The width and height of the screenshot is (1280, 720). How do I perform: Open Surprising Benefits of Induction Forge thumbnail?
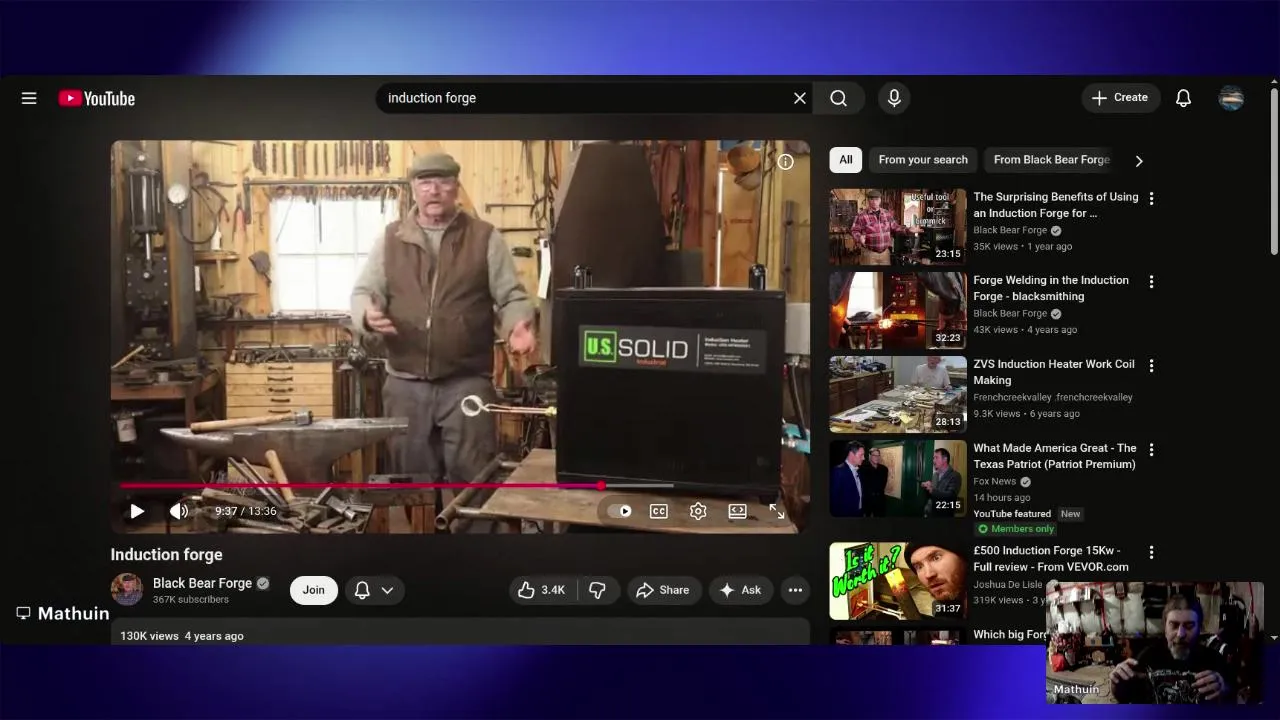pyautogui.click(x=898, y=227)
